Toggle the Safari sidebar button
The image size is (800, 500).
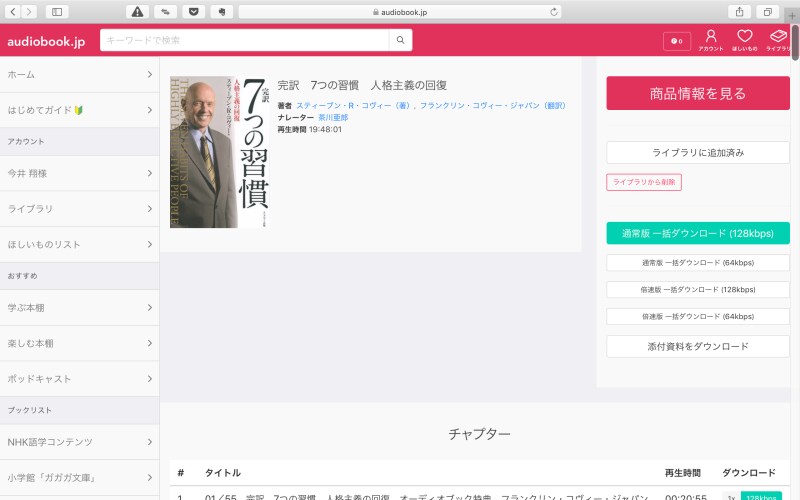point(57,12)
